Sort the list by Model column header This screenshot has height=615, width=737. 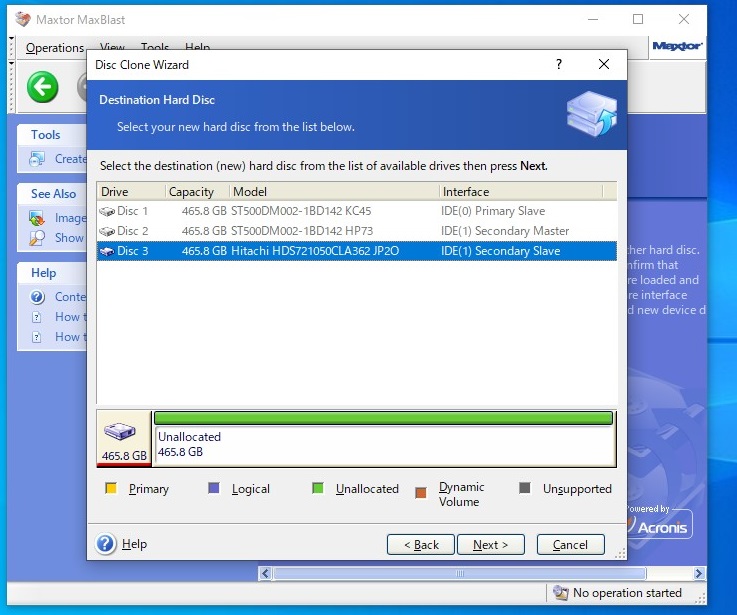pyautogui.click(x=334, y=191)
